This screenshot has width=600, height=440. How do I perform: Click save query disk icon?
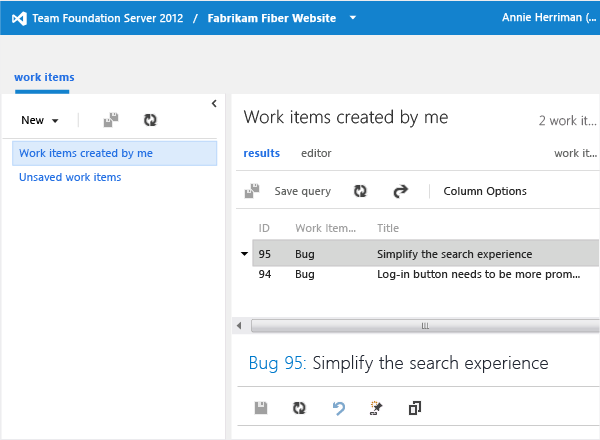pyautogui.click(x=252, y=191)
